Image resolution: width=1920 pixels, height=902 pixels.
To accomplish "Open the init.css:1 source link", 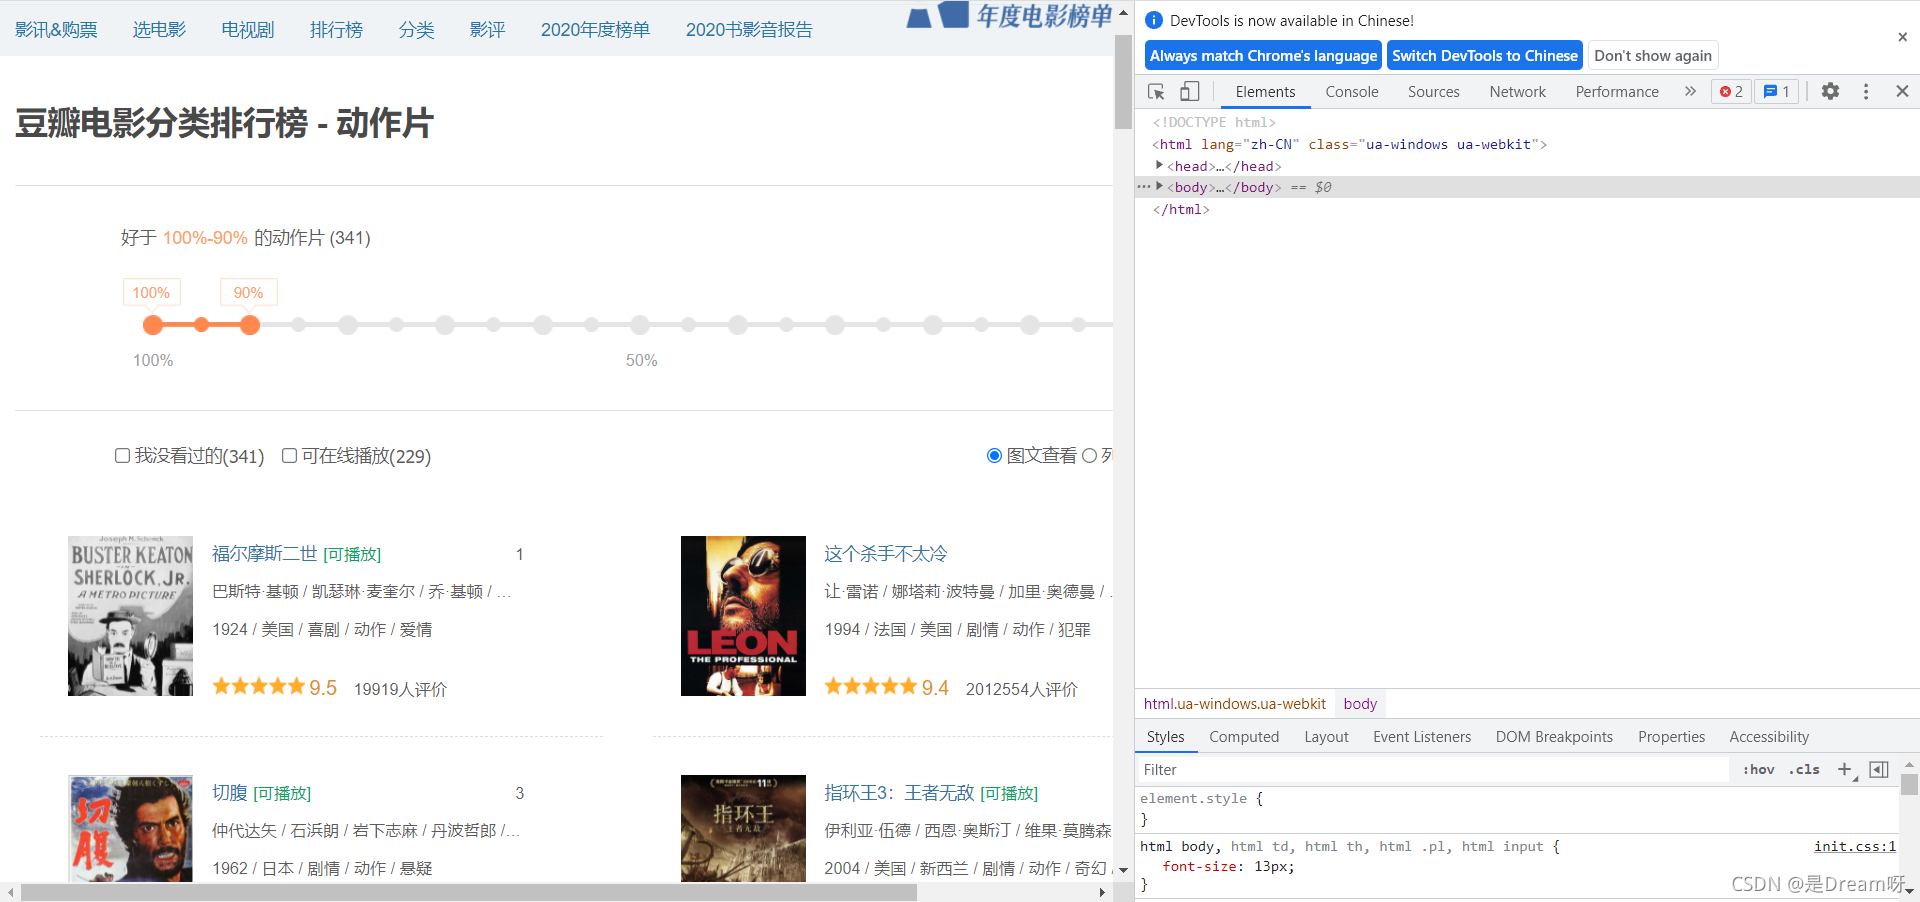I will pyautogui.click(x=1855, y=846).
